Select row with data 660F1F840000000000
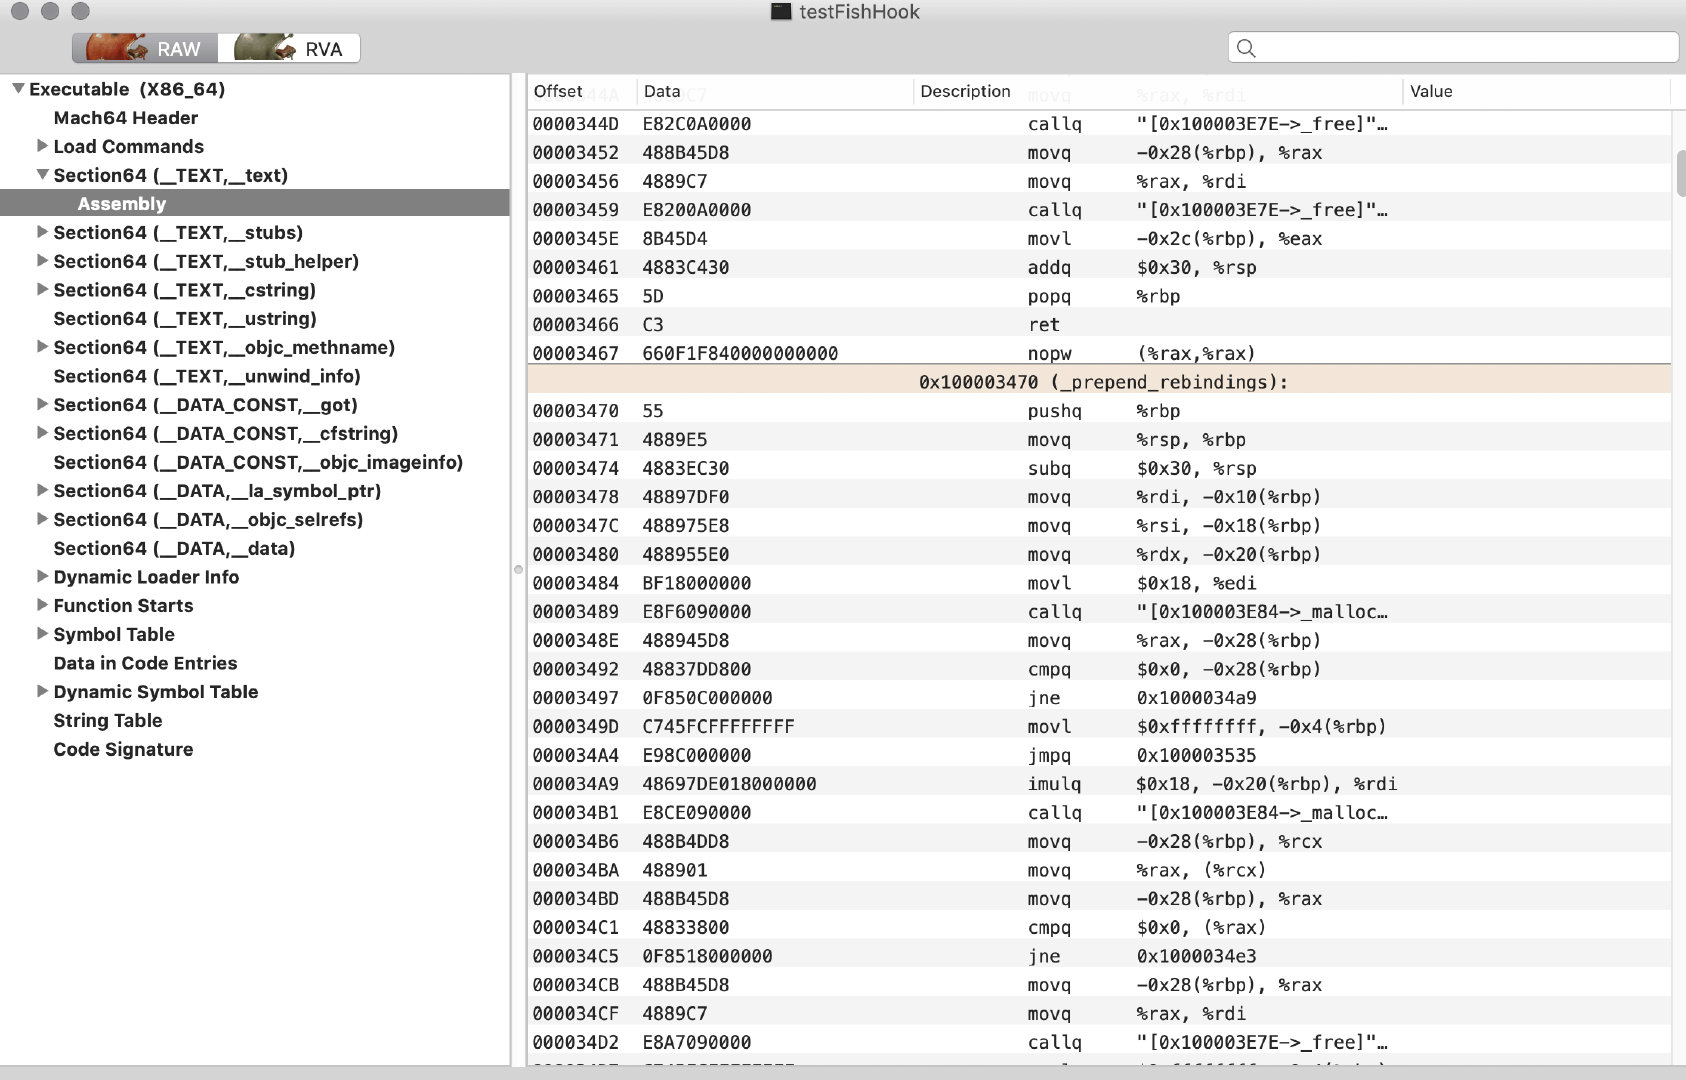Viewport: 1686px width, 1080px height. coord(1099,353)
